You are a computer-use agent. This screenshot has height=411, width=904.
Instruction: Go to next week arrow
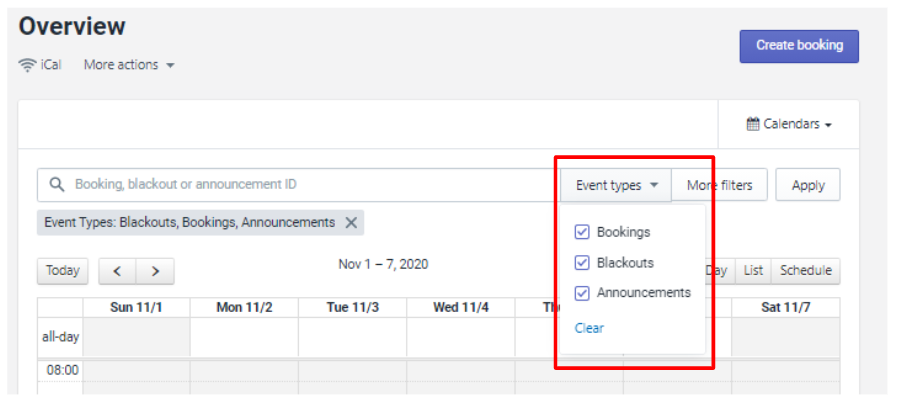click(155, 271)
